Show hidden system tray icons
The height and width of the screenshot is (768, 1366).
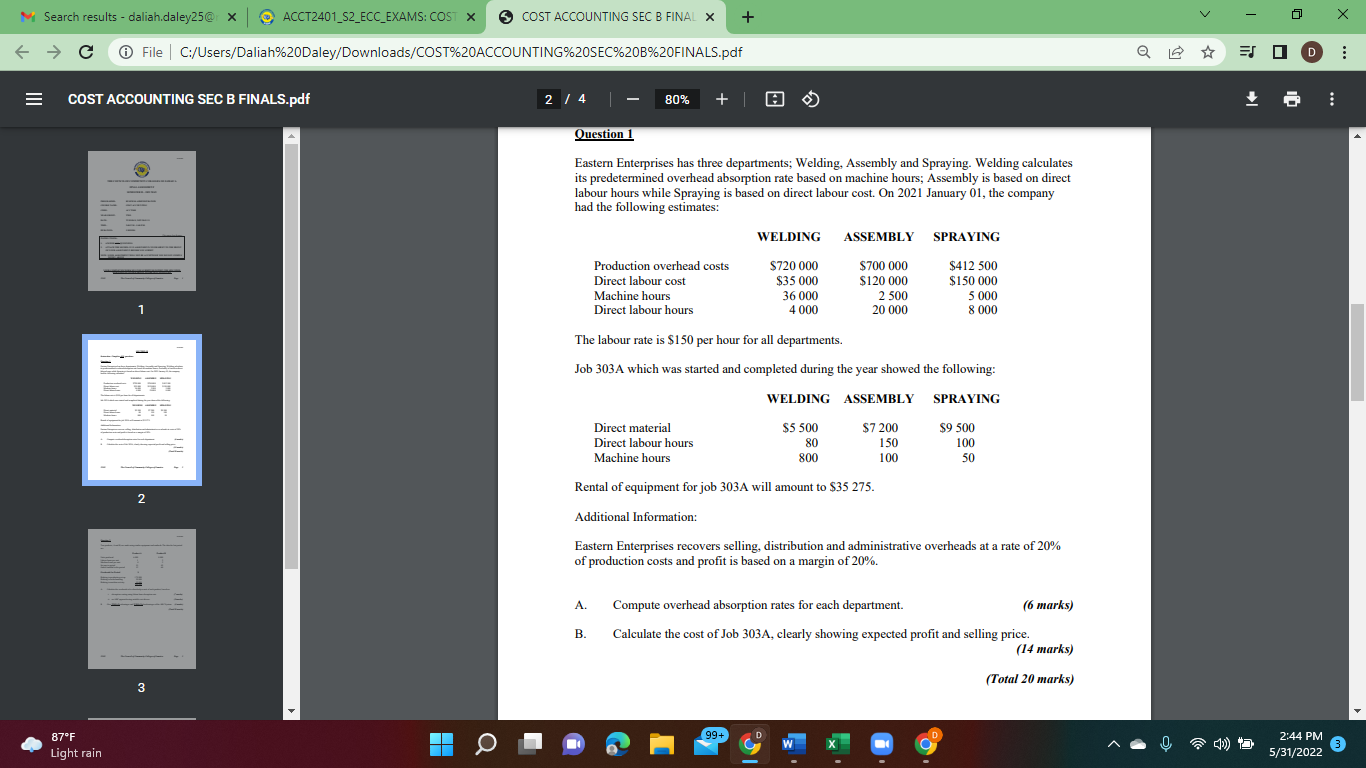[1115, 745]
